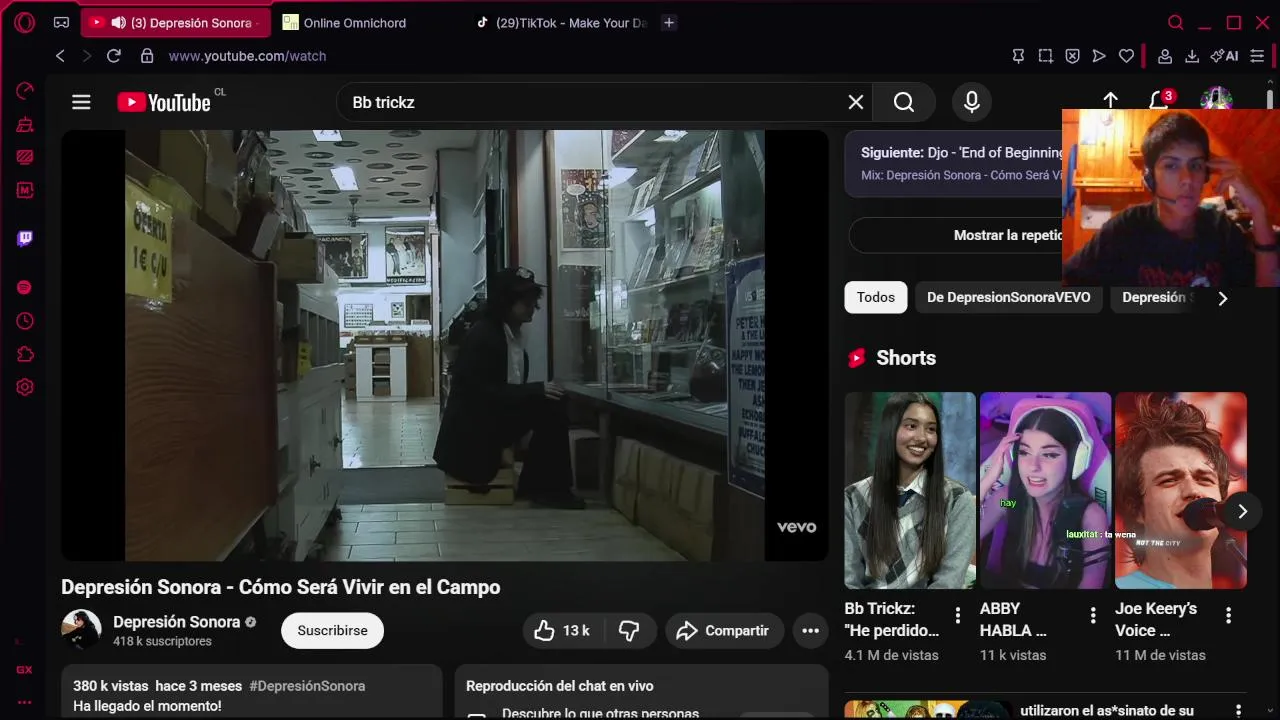Screen dimensions: 1280x720
Task: Switch to Depresión Sonora tab
Action: point(175,22)
